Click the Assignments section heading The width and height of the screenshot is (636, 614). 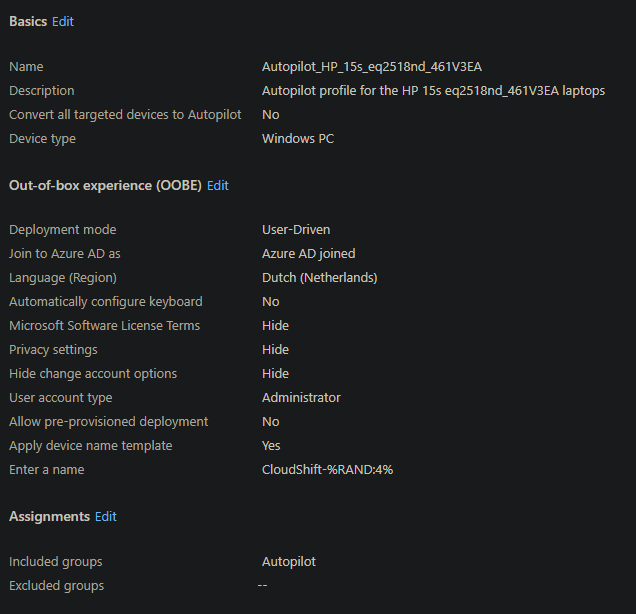[49, 516]
